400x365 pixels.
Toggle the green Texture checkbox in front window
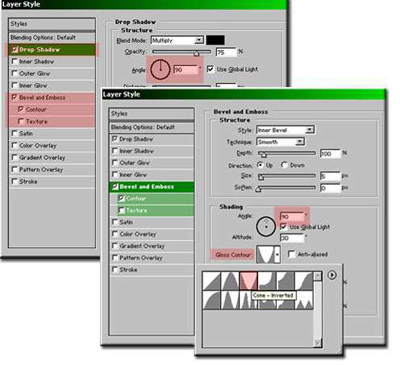(x=122, y=210)
